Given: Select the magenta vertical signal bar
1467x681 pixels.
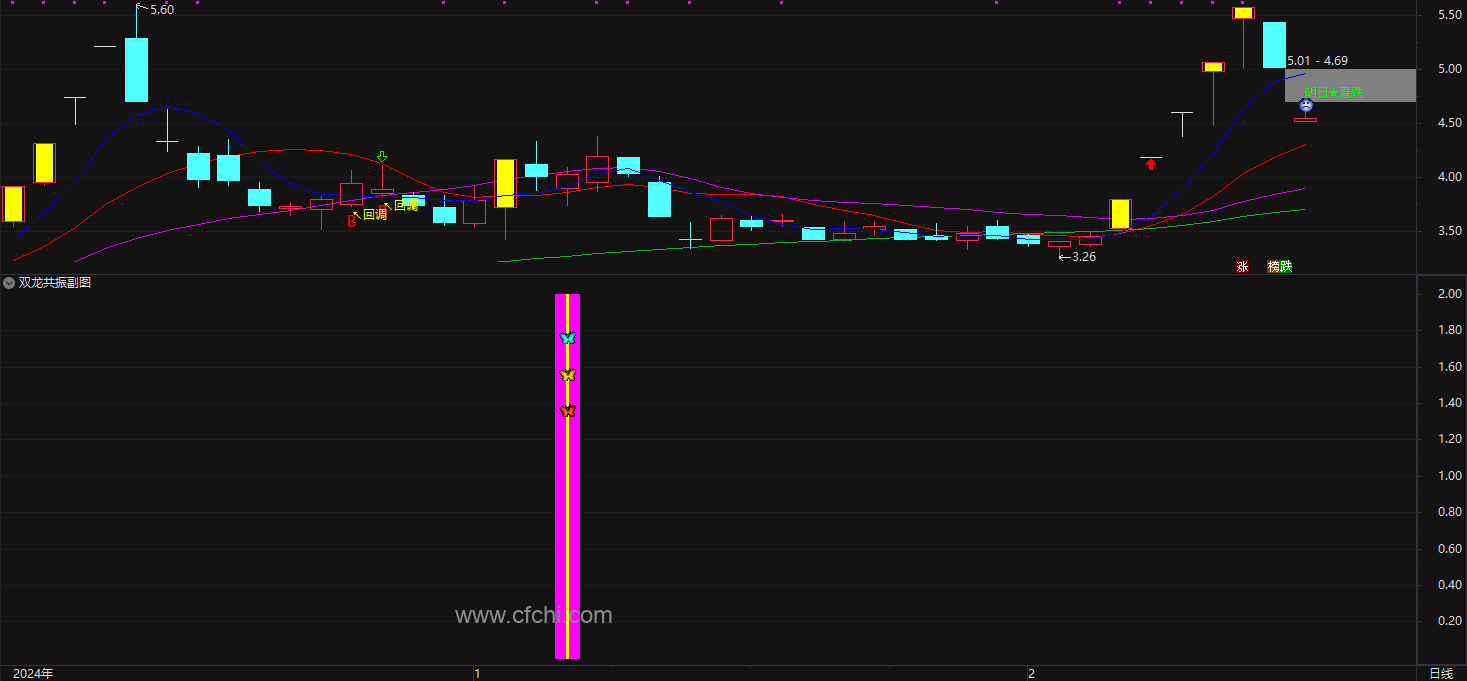Looking at the screenshot, I should [x=567, y=477].
